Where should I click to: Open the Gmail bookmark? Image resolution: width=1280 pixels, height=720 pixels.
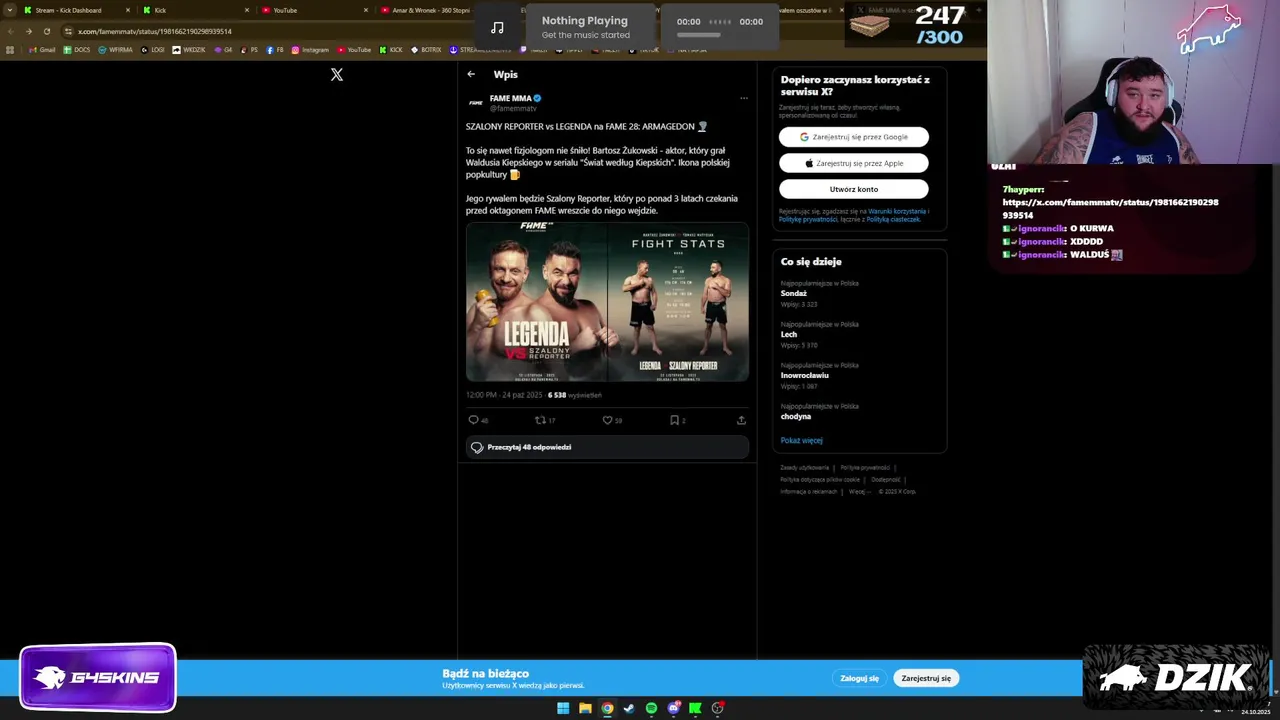tap(42, 49)
